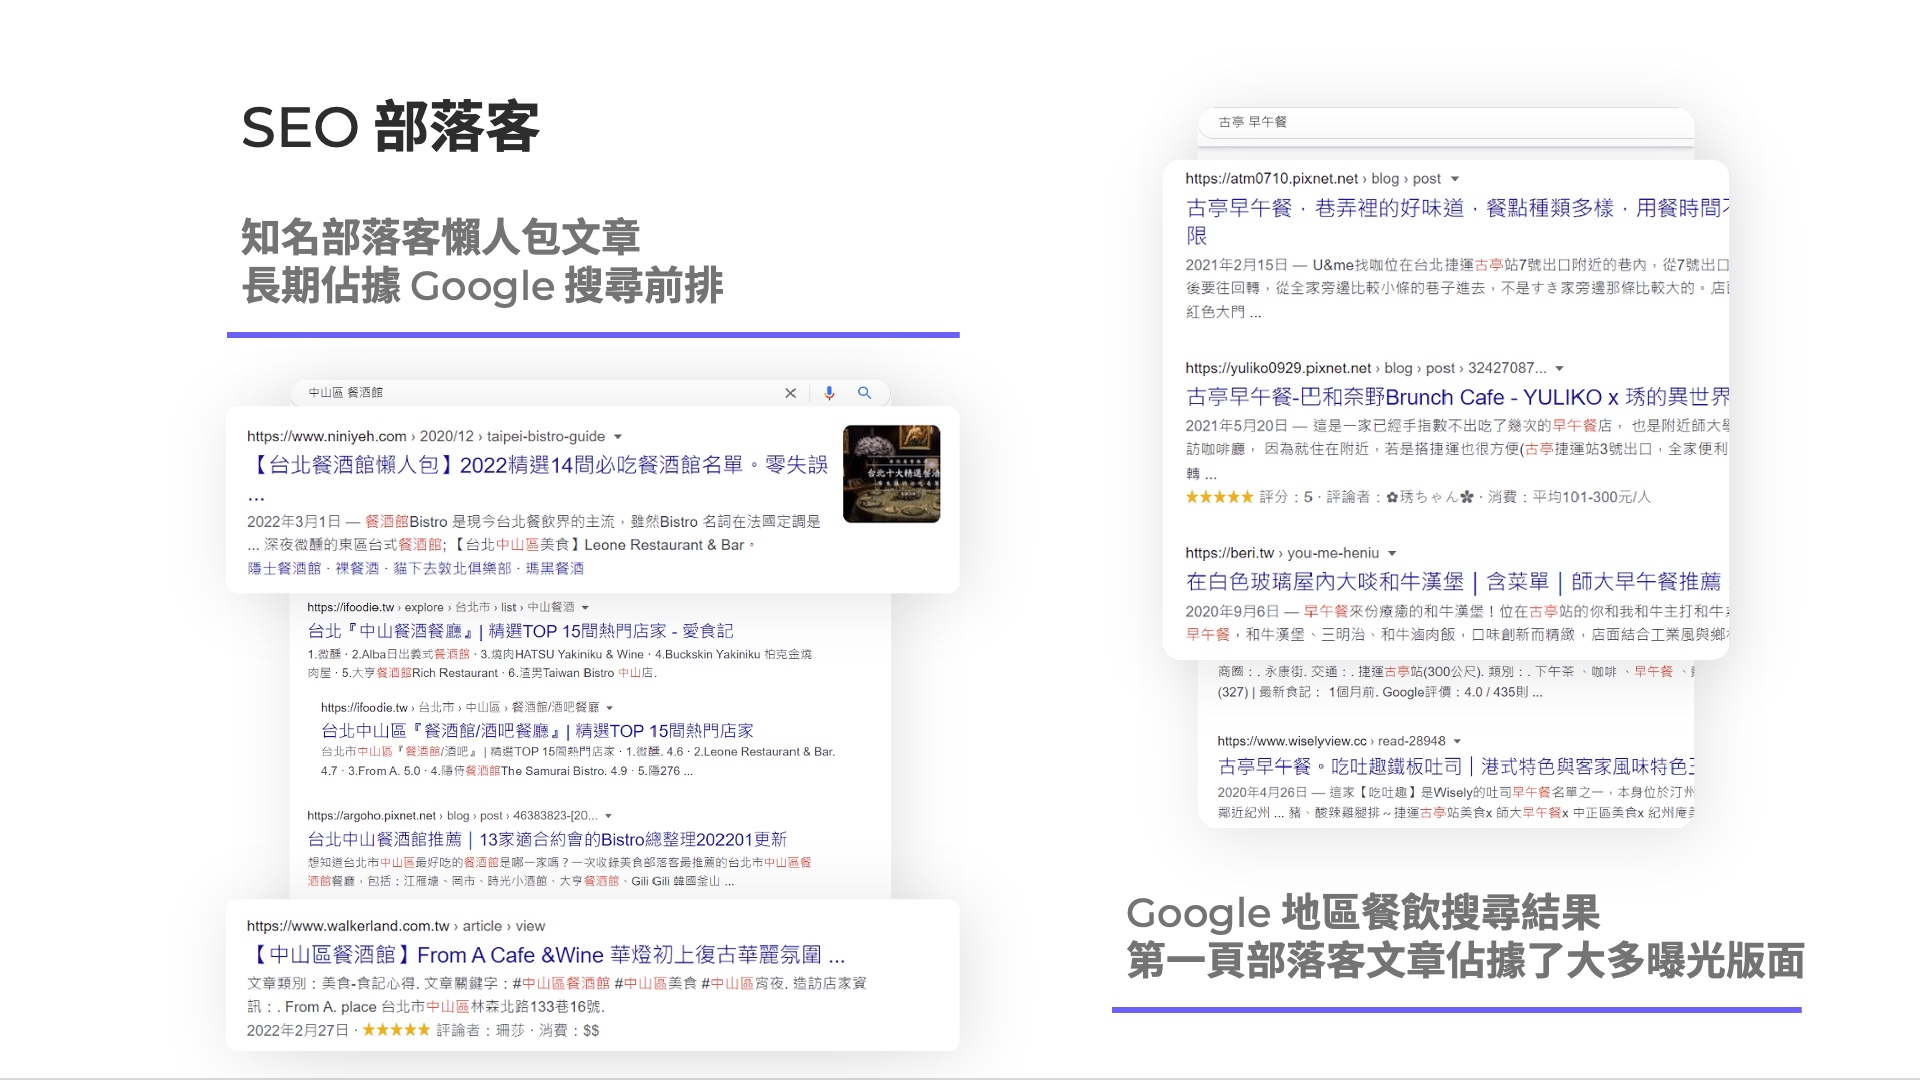Open 古亭早午餐。吃吐趣鐵板吐司 result link

pyautogui.click(x=1455, y=767)
